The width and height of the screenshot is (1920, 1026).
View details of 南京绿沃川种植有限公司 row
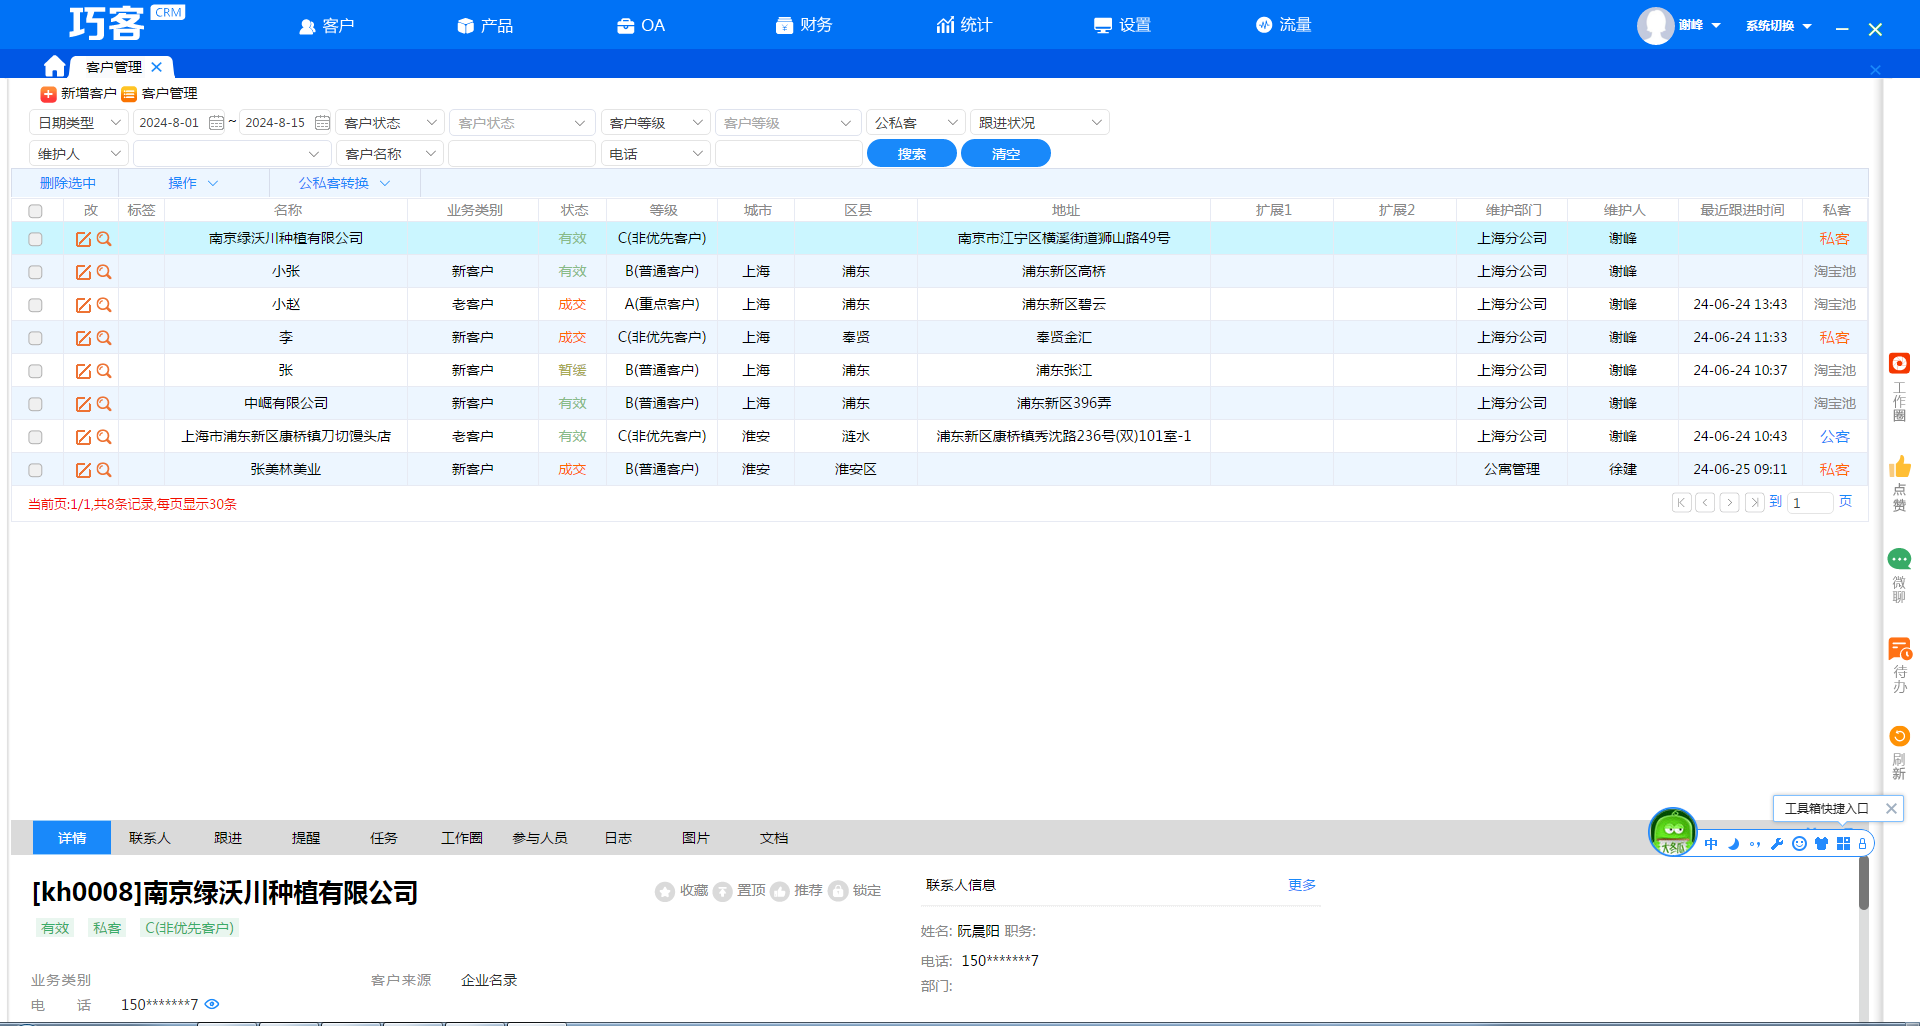click(x=104, y=239)
